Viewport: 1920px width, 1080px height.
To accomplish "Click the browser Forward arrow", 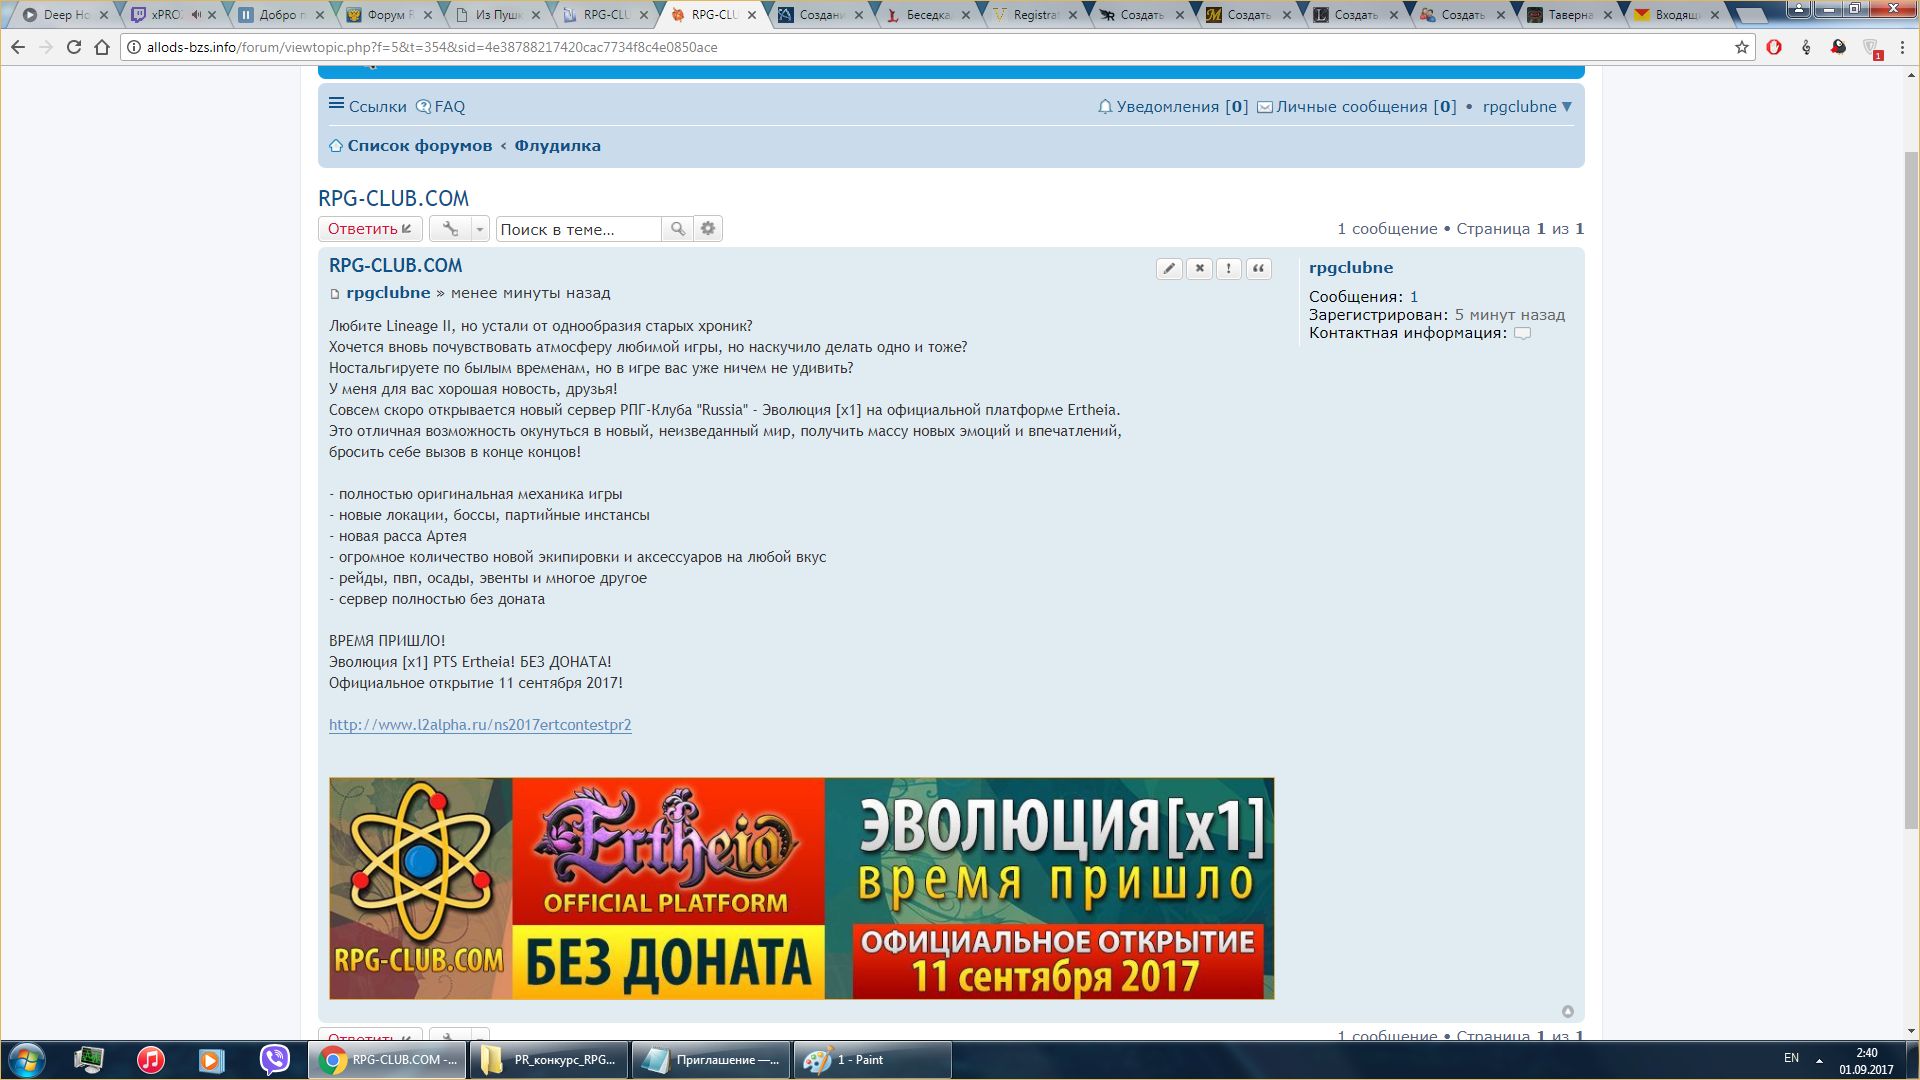I will coord(46,47).
